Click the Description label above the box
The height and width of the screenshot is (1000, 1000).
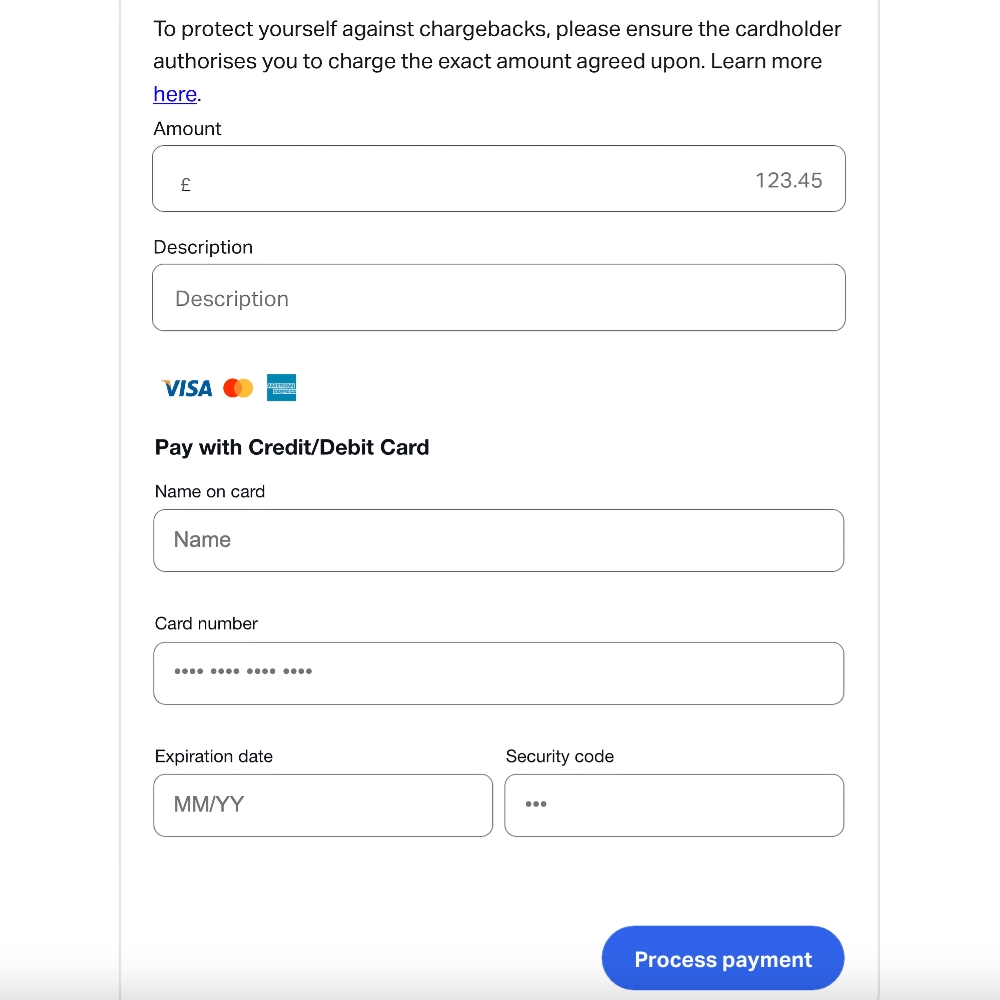[203, 247]
